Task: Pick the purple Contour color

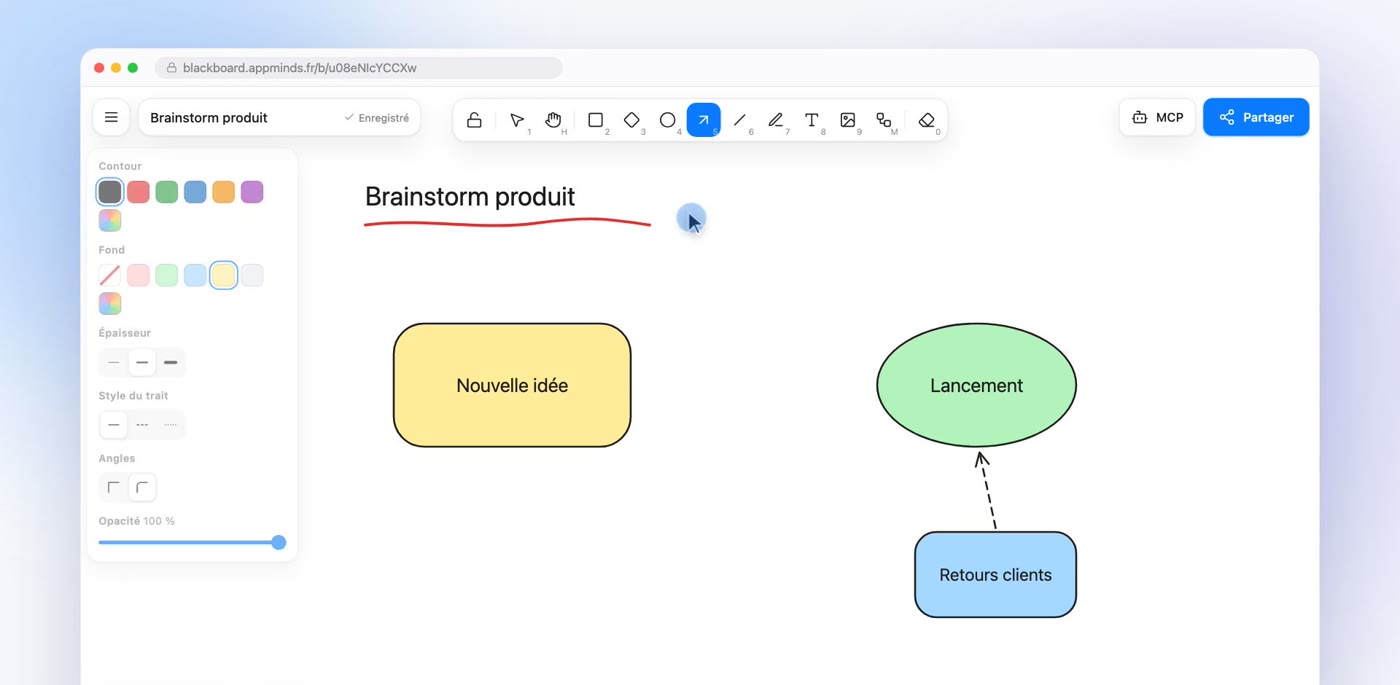Action: click(252, 192)
